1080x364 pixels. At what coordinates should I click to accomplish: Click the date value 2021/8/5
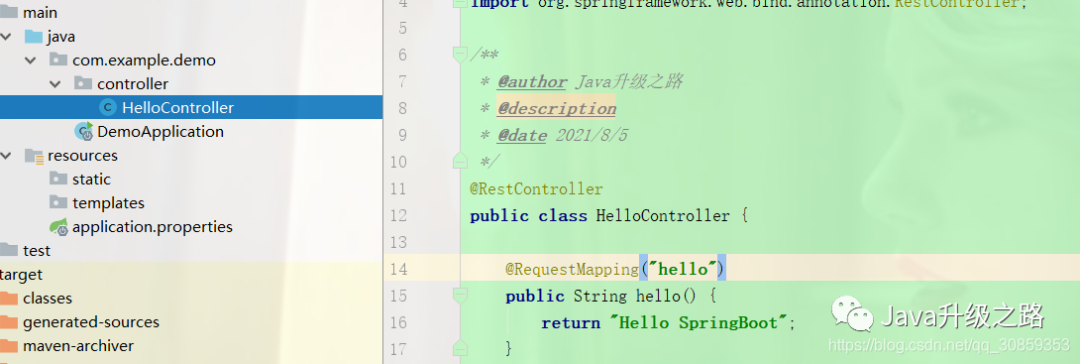point(592,135)
